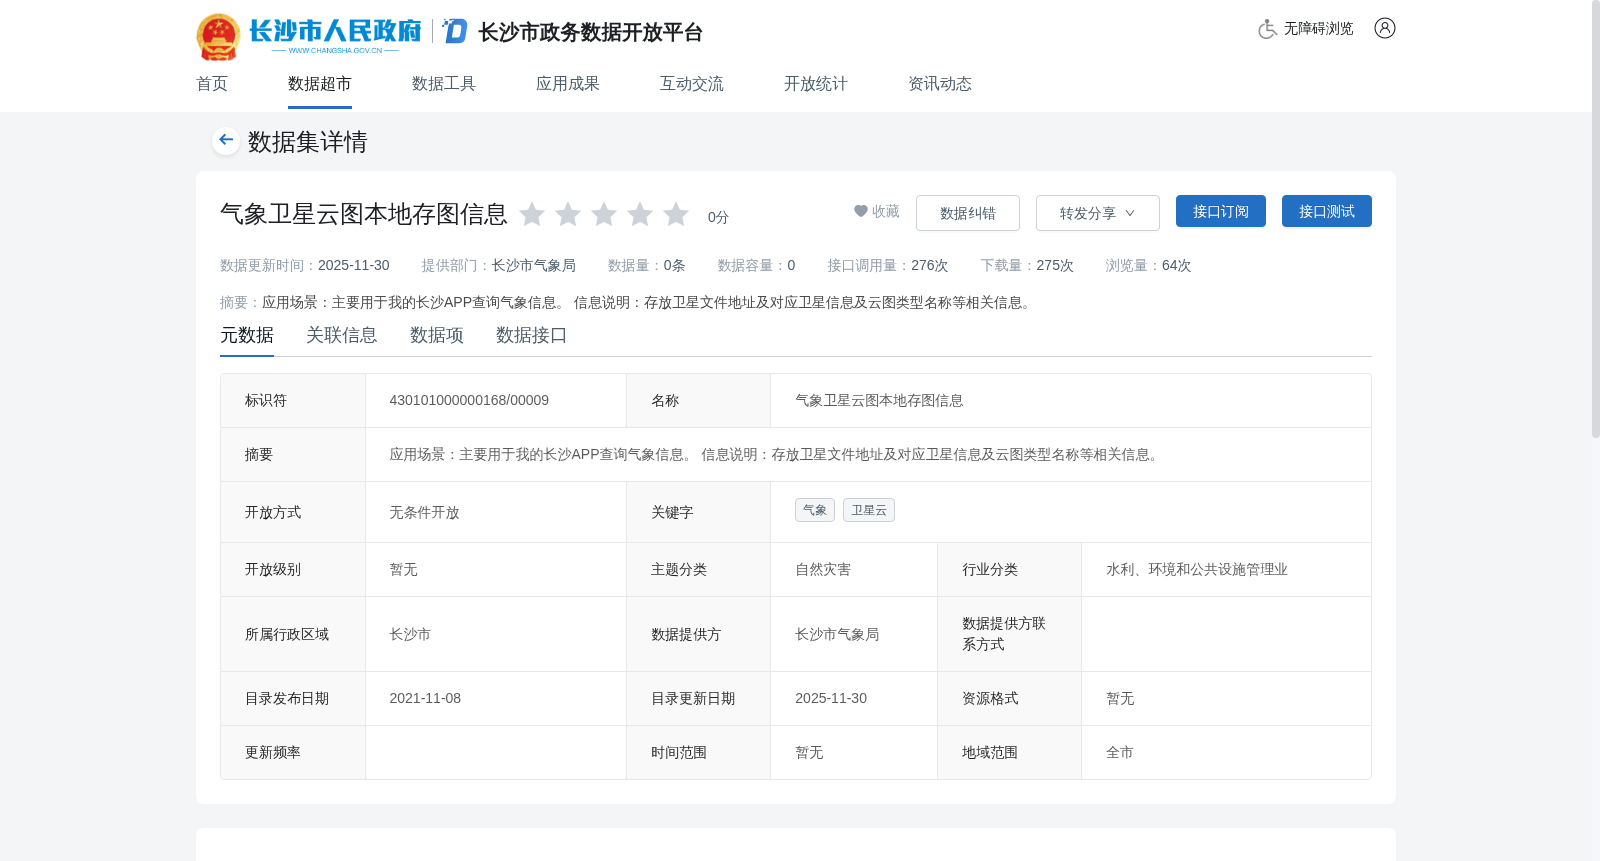Viewport: 1600px width, 861px height.
Task: Click the data platform D logo icon
Action: (455, 31)
